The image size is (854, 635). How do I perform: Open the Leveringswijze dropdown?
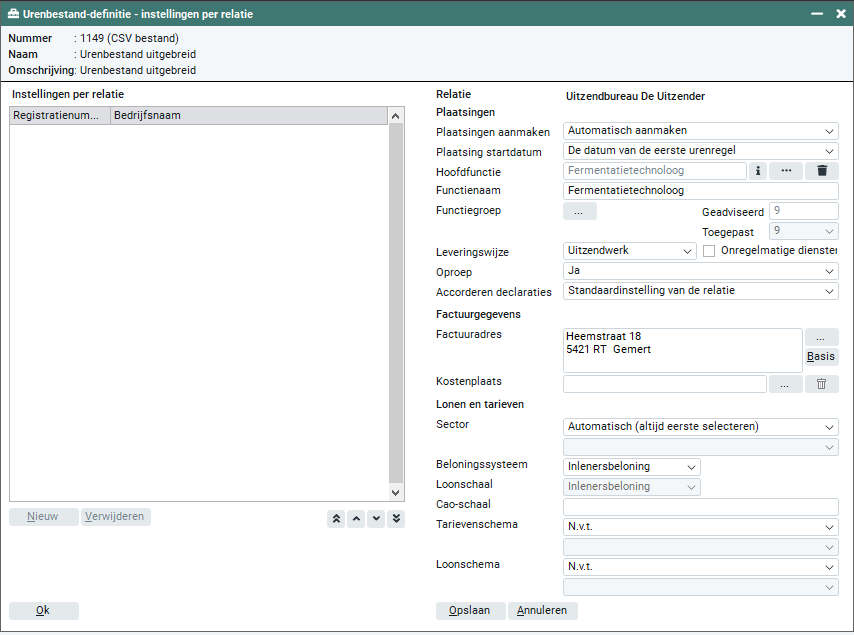(x=629, y=251)
